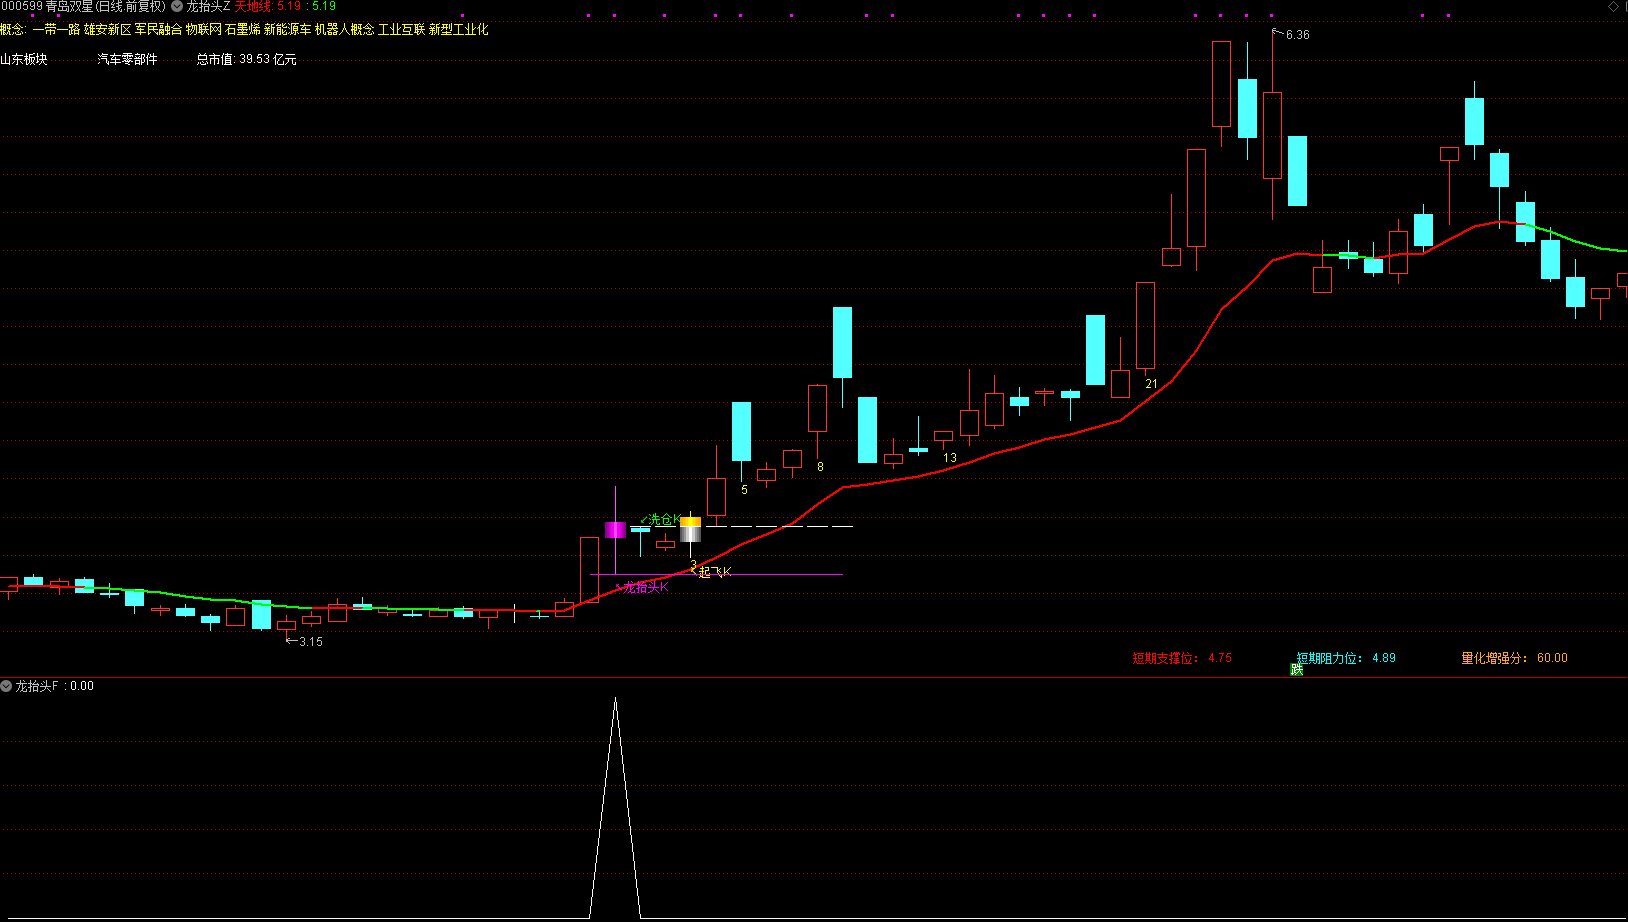This screenshot has width=1628, height=922.
Task: Click the 龙抬头F : 0.00 sub-indicator title
Action: (x=55, y=686)
